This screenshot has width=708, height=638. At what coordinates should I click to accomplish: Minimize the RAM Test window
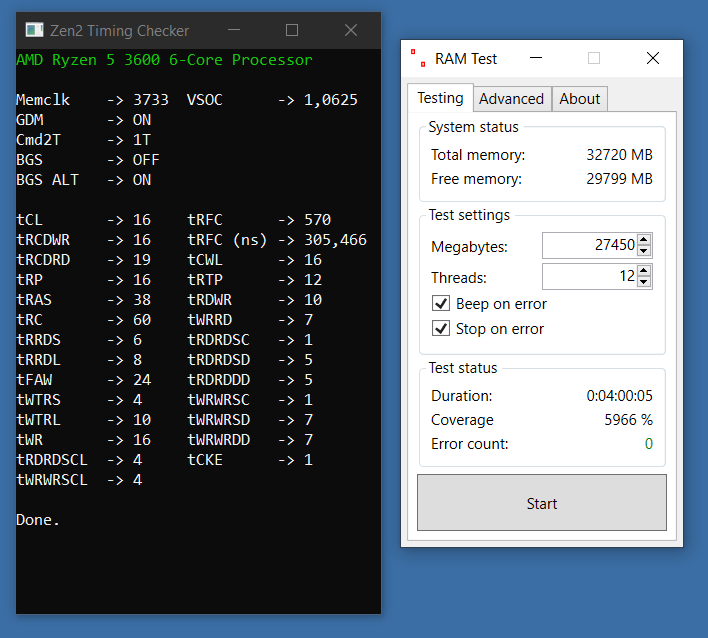point(536,58)
